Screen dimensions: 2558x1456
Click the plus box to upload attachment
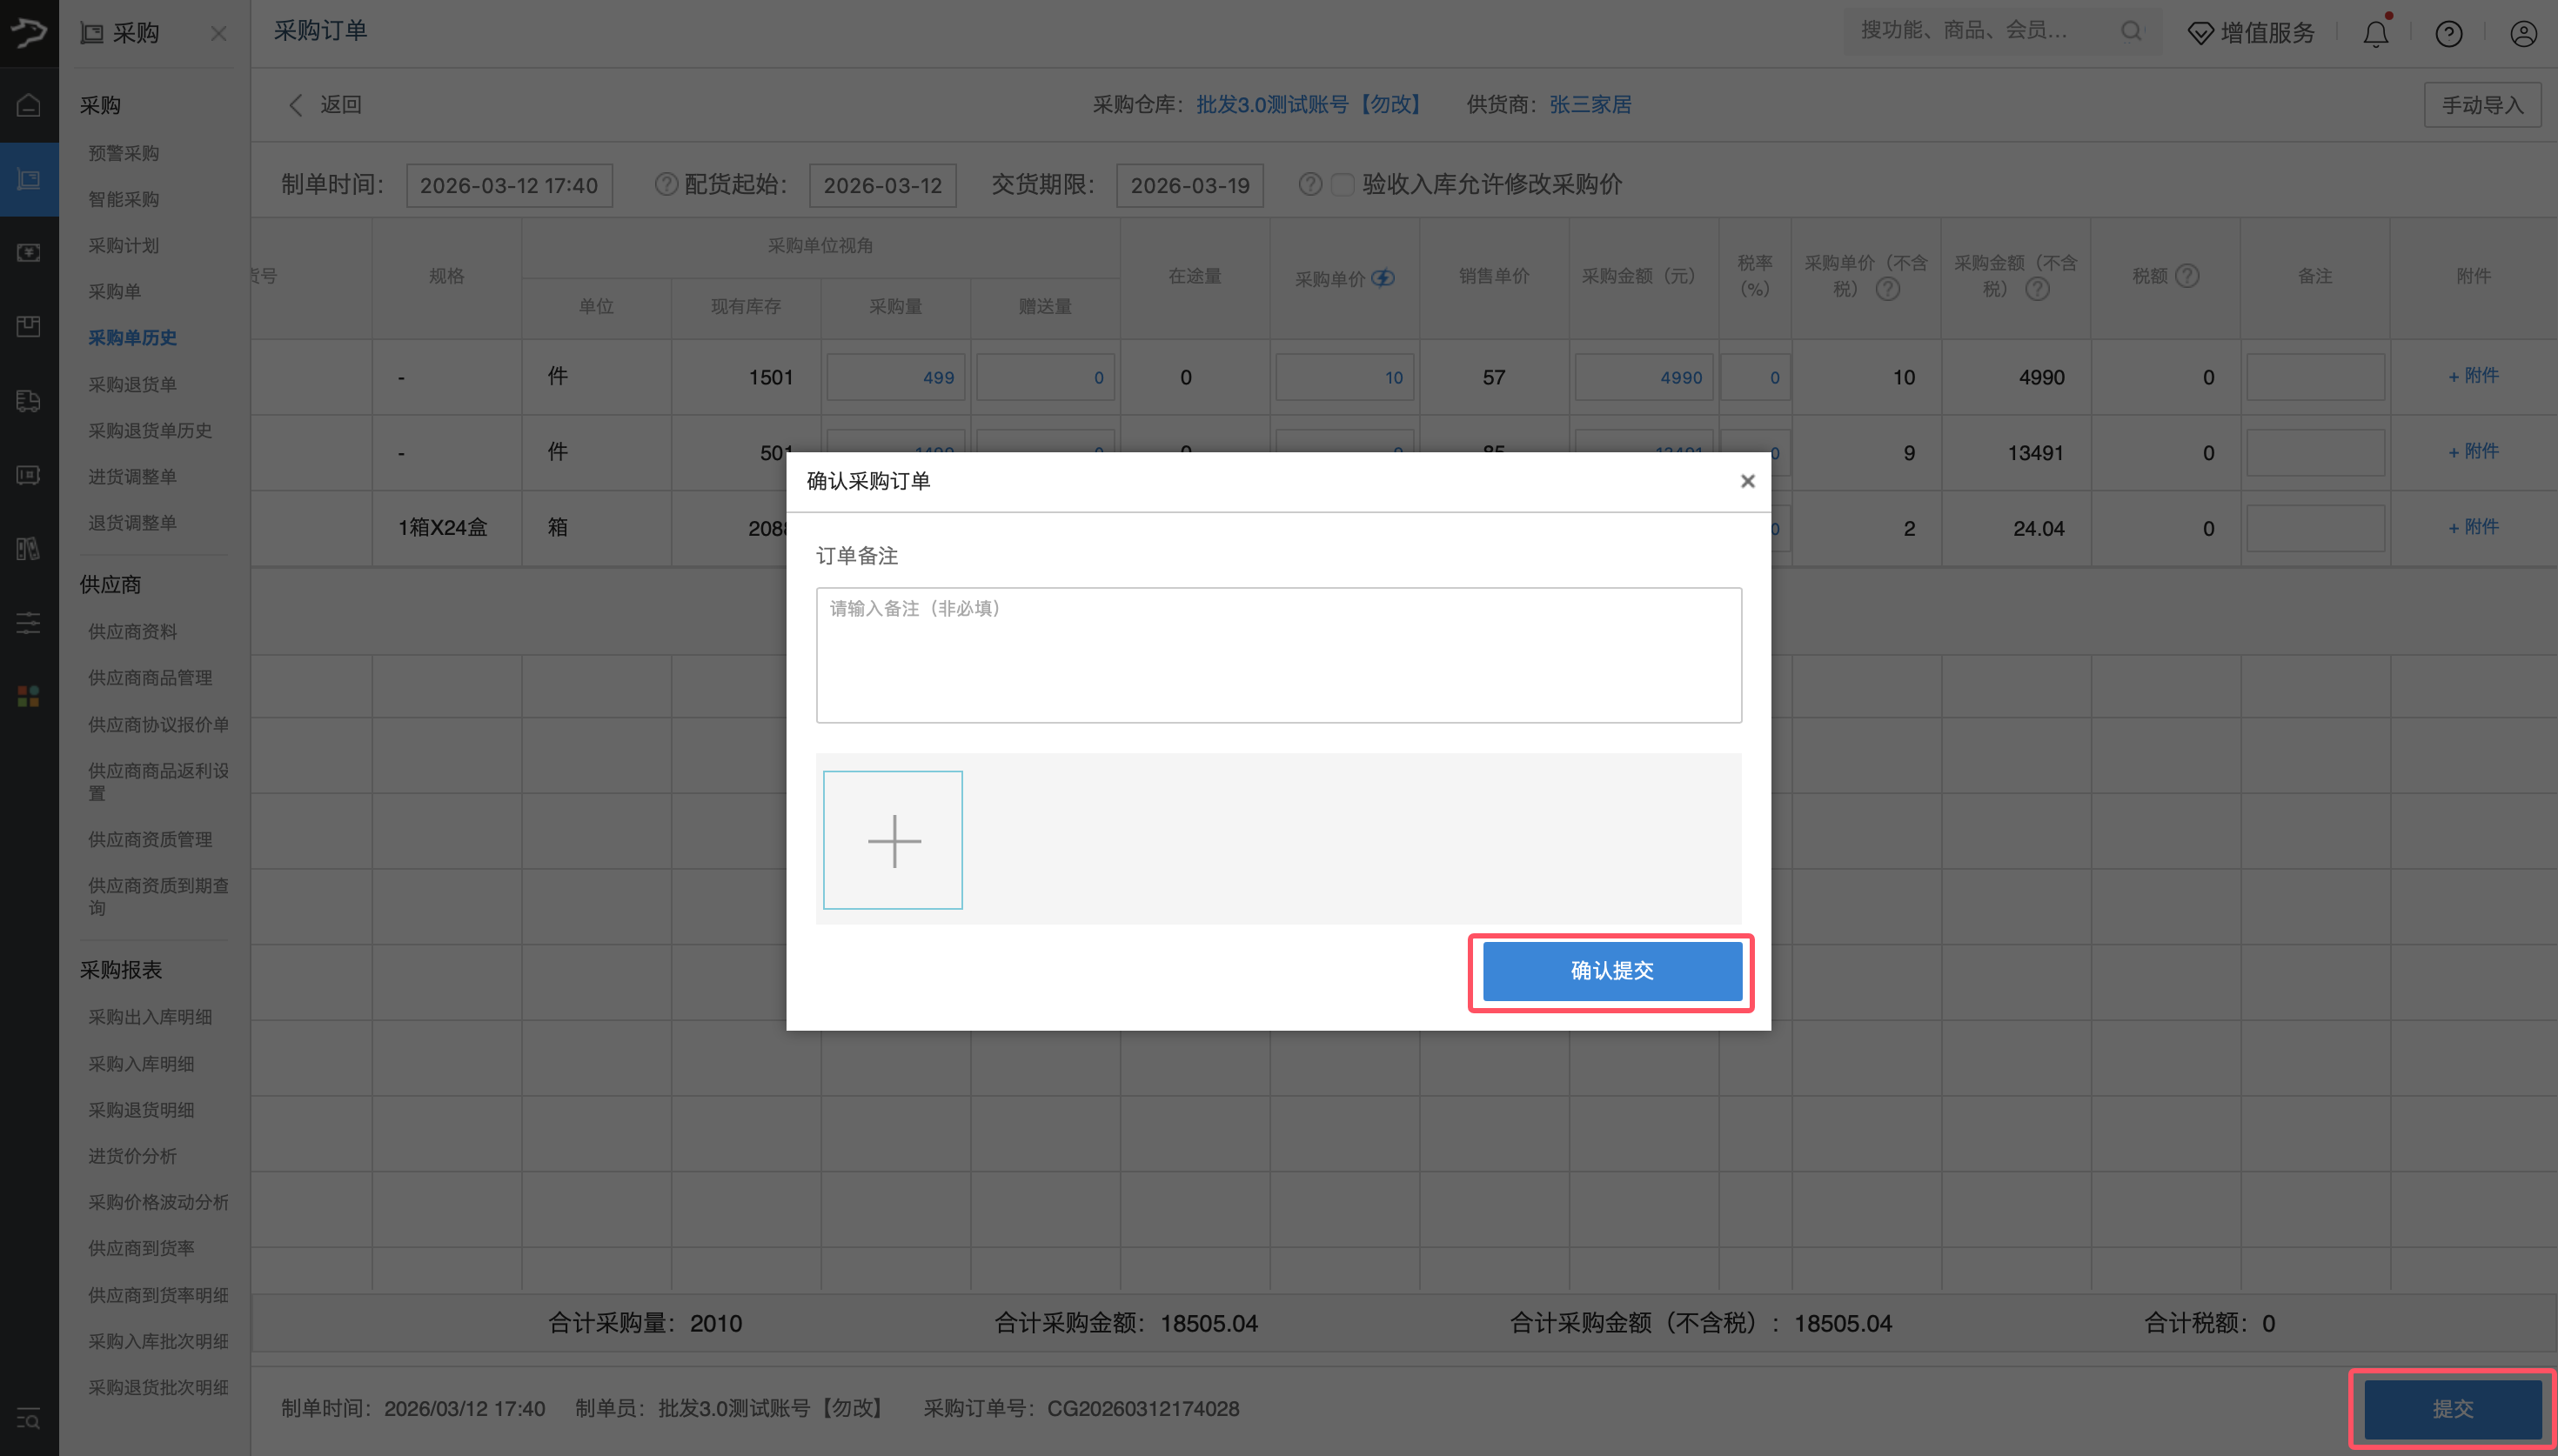point(892,840)
